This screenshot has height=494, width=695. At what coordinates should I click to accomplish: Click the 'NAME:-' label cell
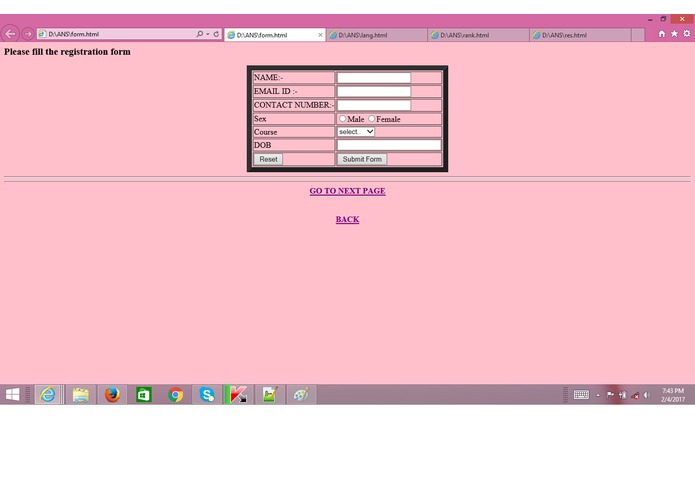tap(293, 78)
